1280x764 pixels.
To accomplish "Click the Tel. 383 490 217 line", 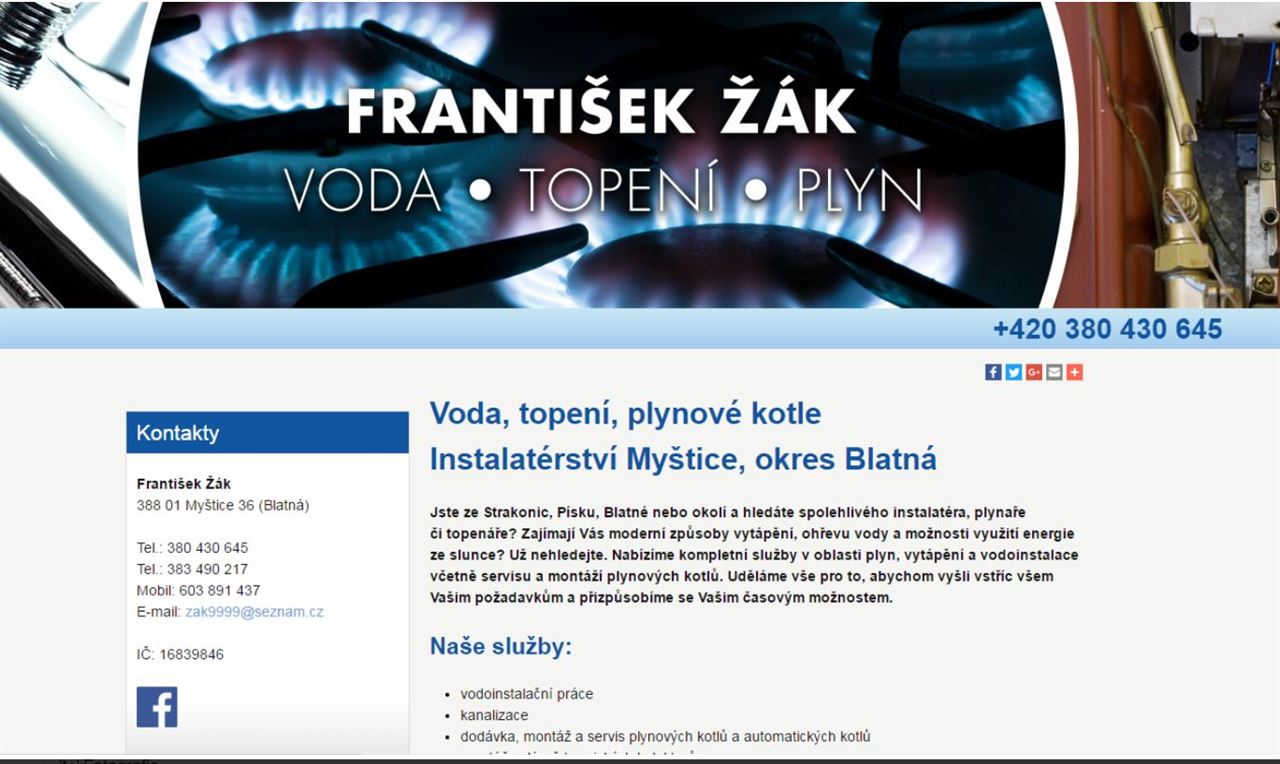I will pyautogui.click(x=192, y=569).
